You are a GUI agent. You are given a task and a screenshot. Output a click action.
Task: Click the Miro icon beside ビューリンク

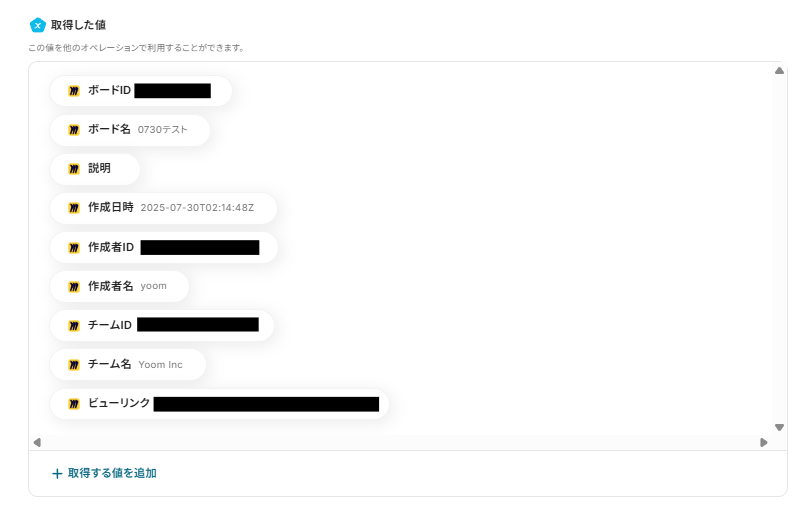pos(74,404)
